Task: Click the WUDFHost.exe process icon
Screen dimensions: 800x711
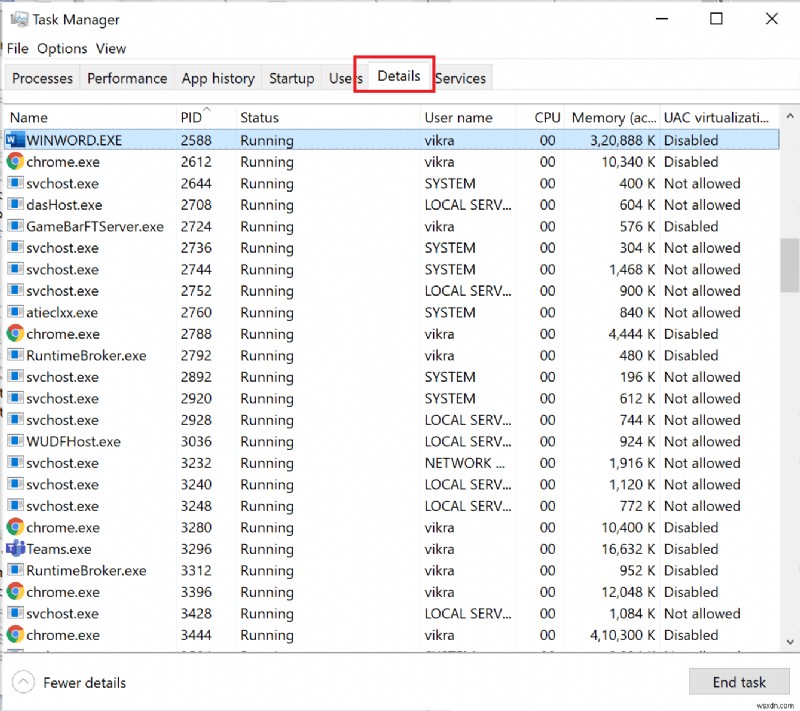Action: click(15, 441)
